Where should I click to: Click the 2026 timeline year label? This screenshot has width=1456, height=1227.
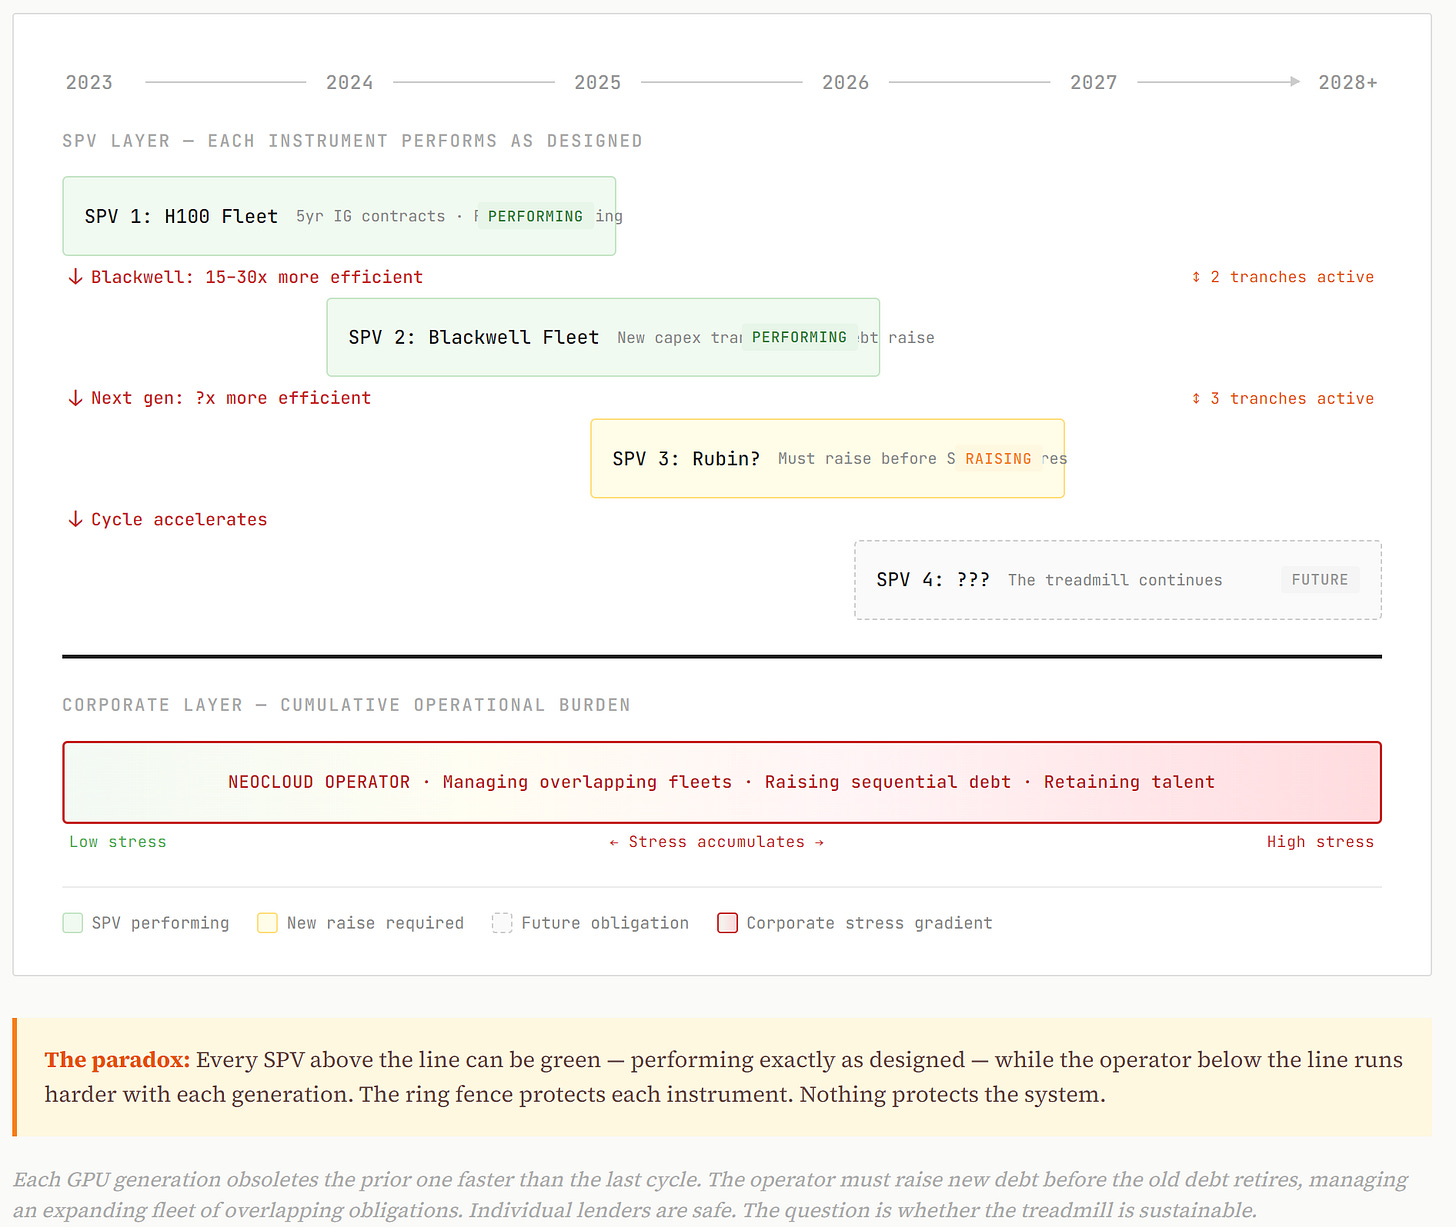(x=845, y=83)
